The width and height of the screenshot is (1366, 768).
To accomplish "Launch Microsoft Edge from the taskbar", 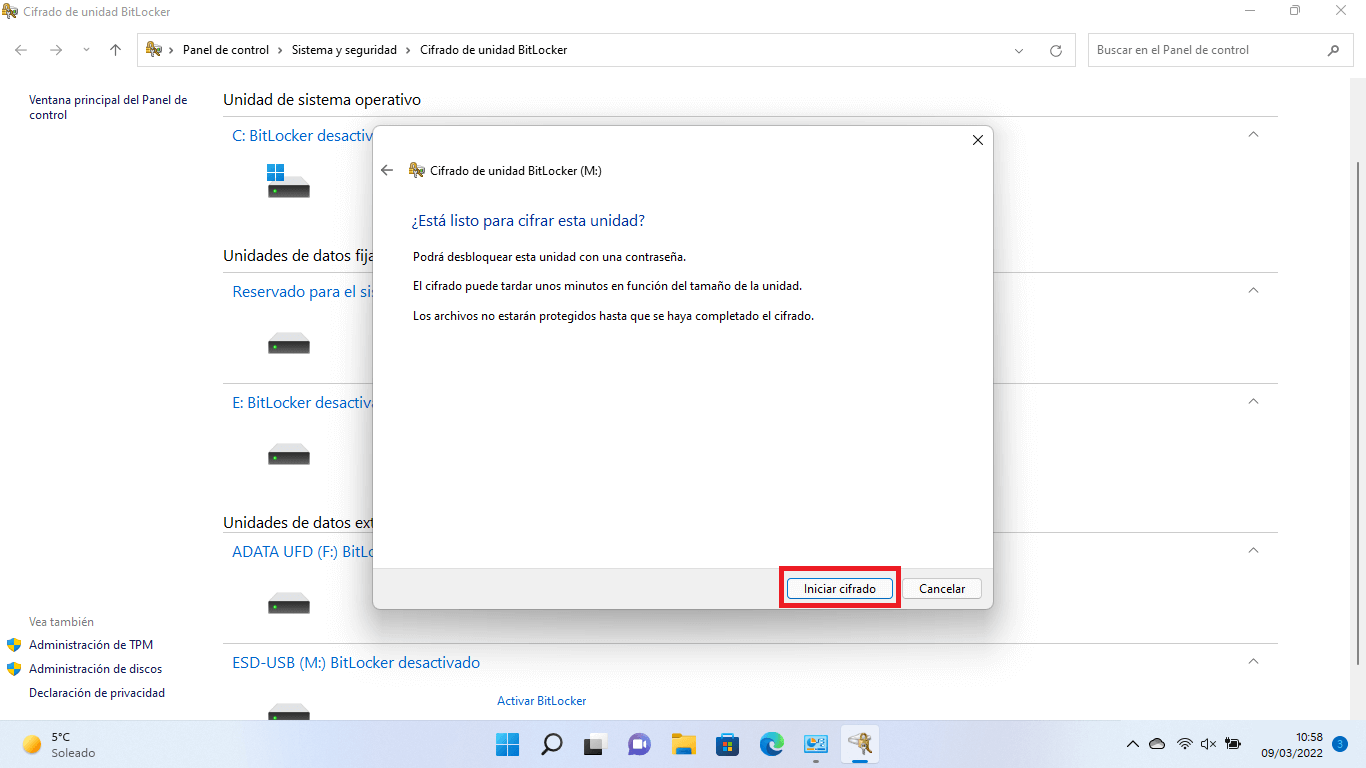I will tap(772, 744).
